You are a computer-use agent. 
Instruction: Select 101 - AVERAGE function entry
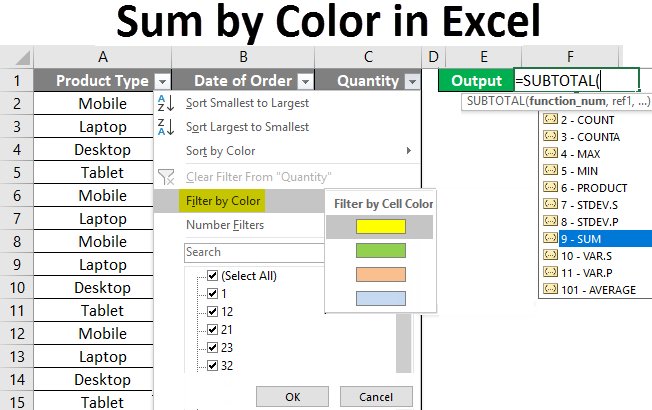[x=593, y=289]
